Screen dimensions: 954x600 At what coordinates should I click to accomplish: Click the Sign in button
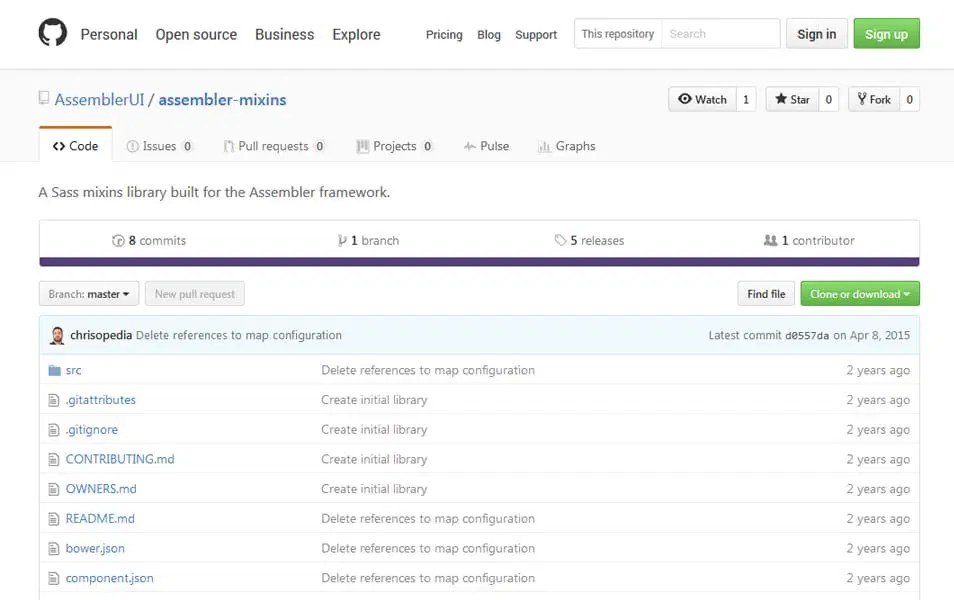point(816,33)
